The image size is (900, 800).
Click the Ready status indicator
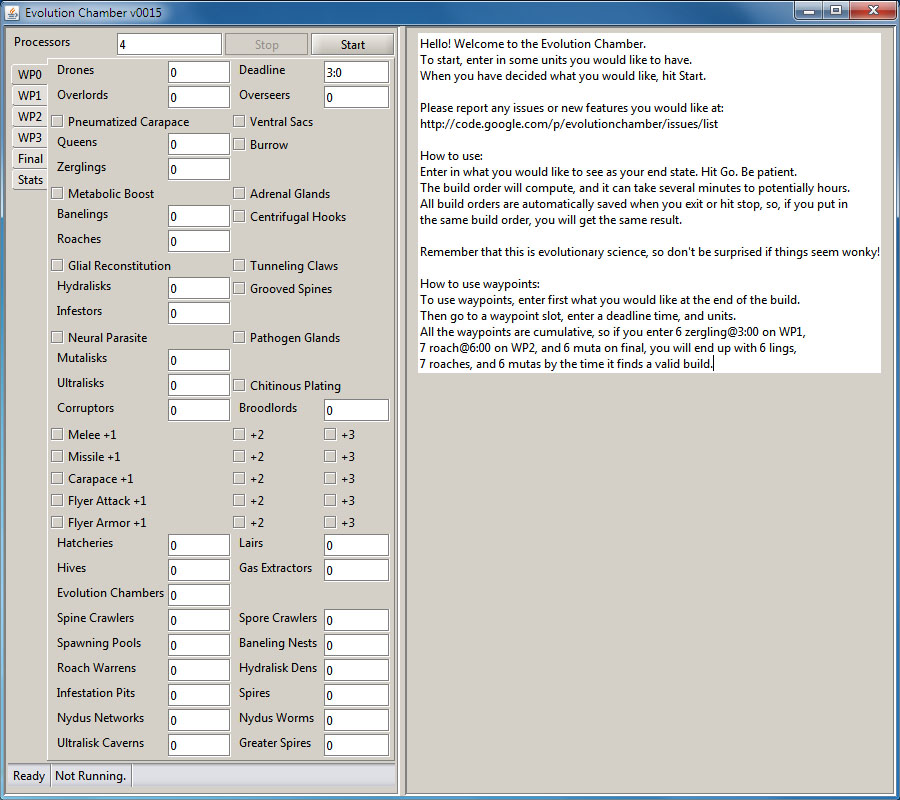[x=27, y=776]
